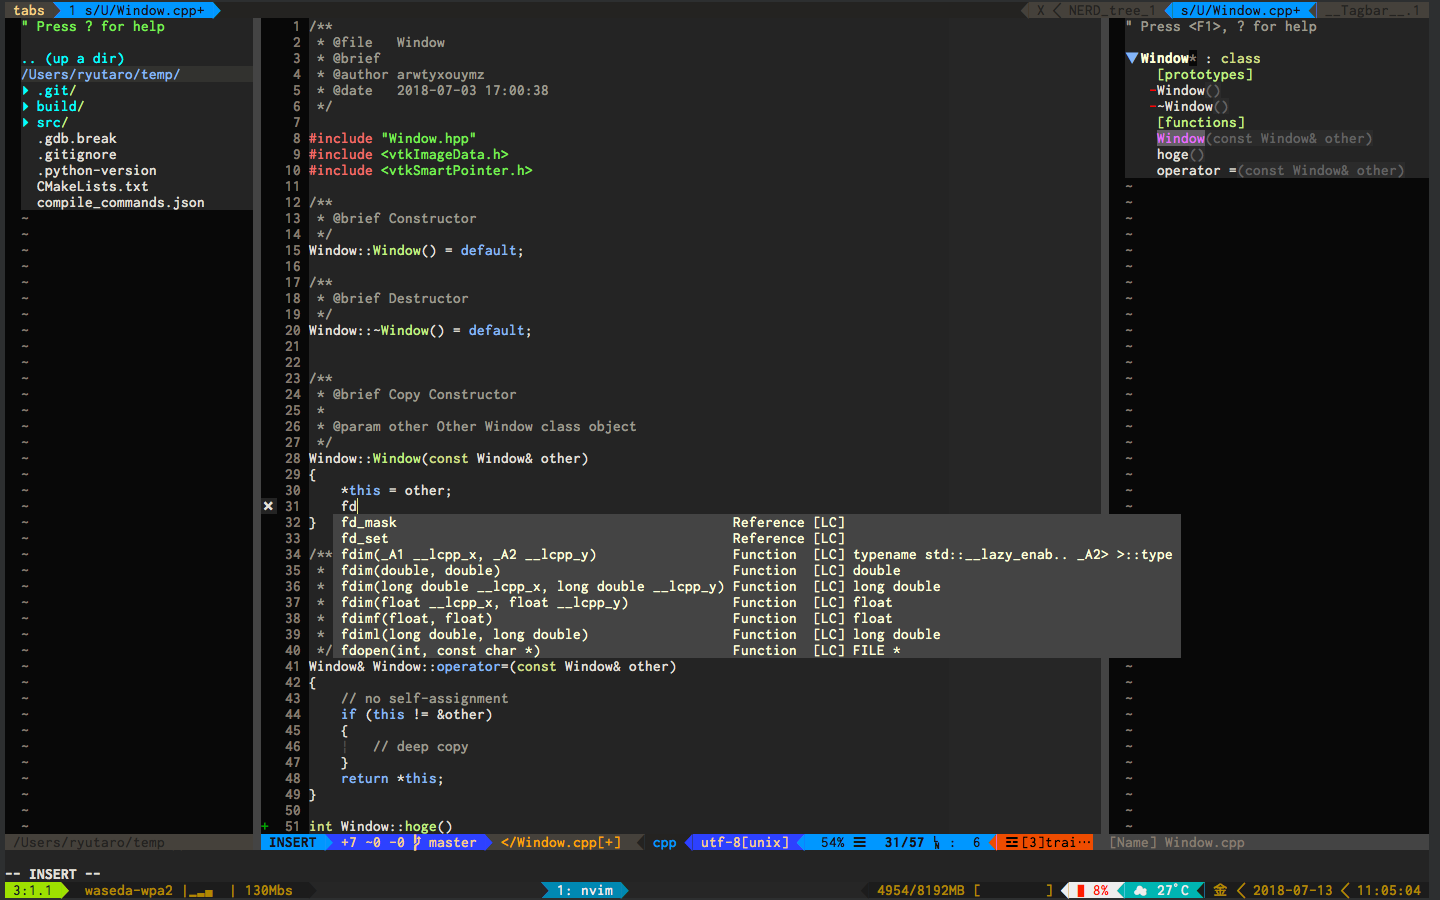Screen dimensions: 1440x900
Task: Collapse the Window class in Tagbar
Action: (x=1132, y=59)
